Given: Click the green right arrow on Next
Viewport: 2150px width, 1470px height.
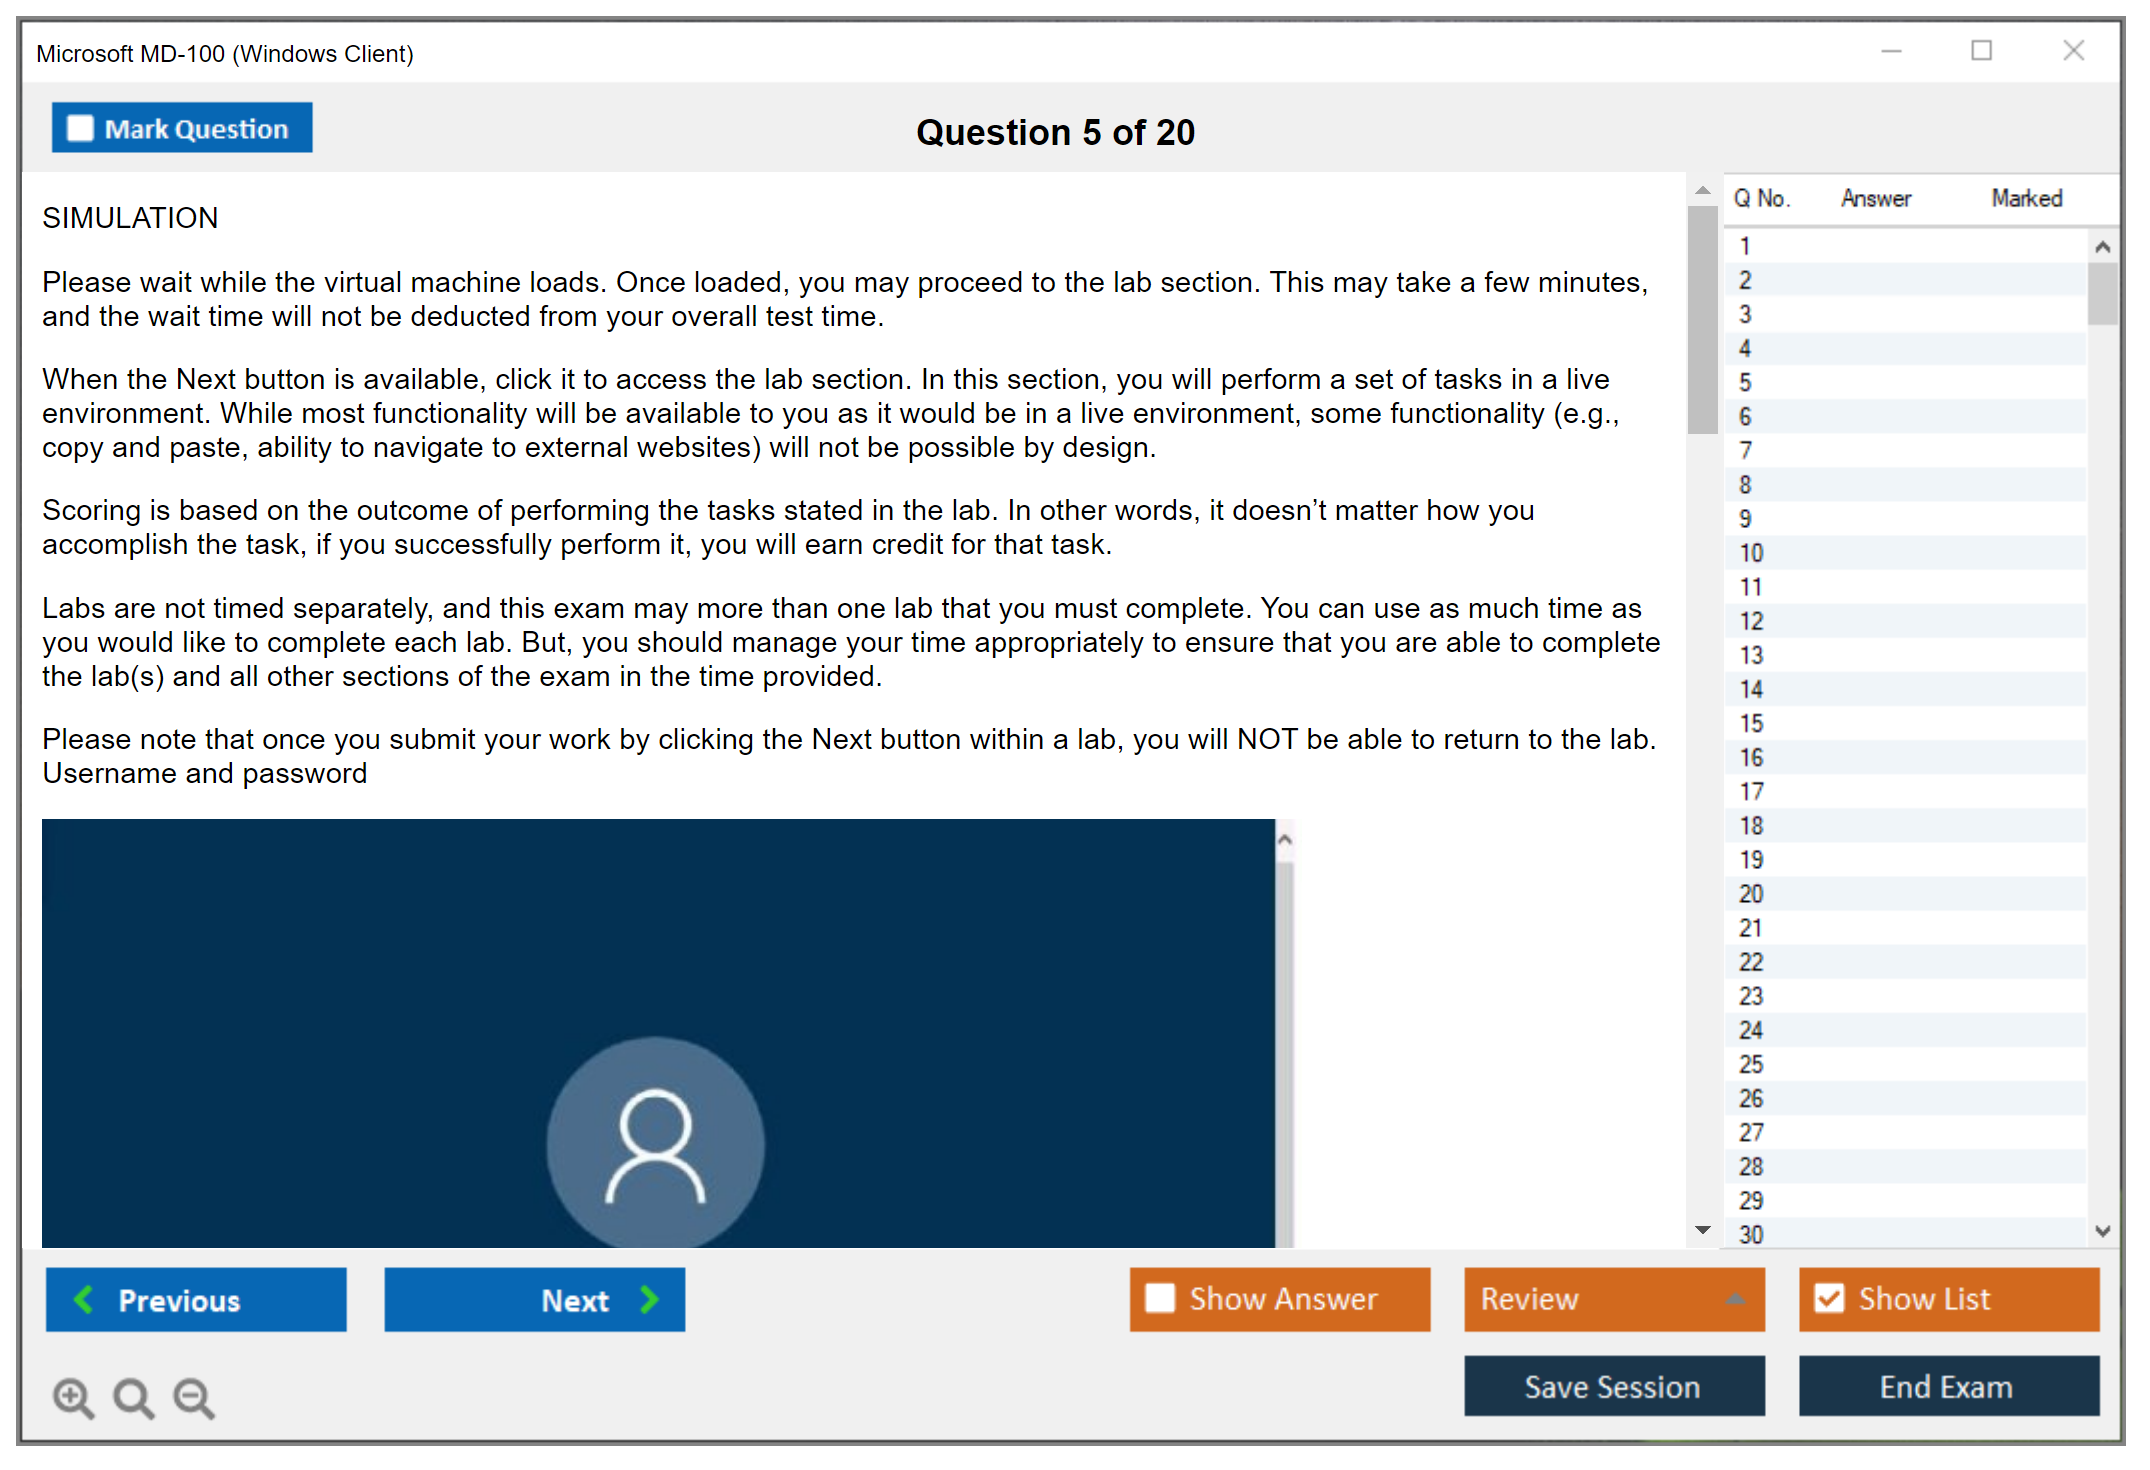Looking at the screenshot, I should point(650,1299).
